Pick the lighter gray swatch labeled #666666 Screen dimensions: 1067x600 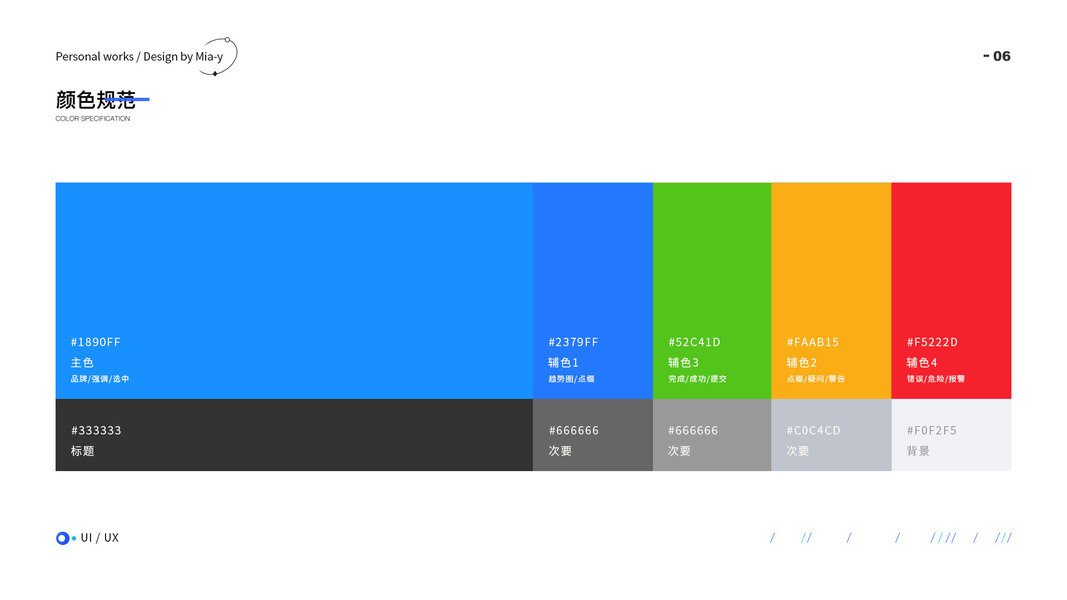click(x=712, y=435)
